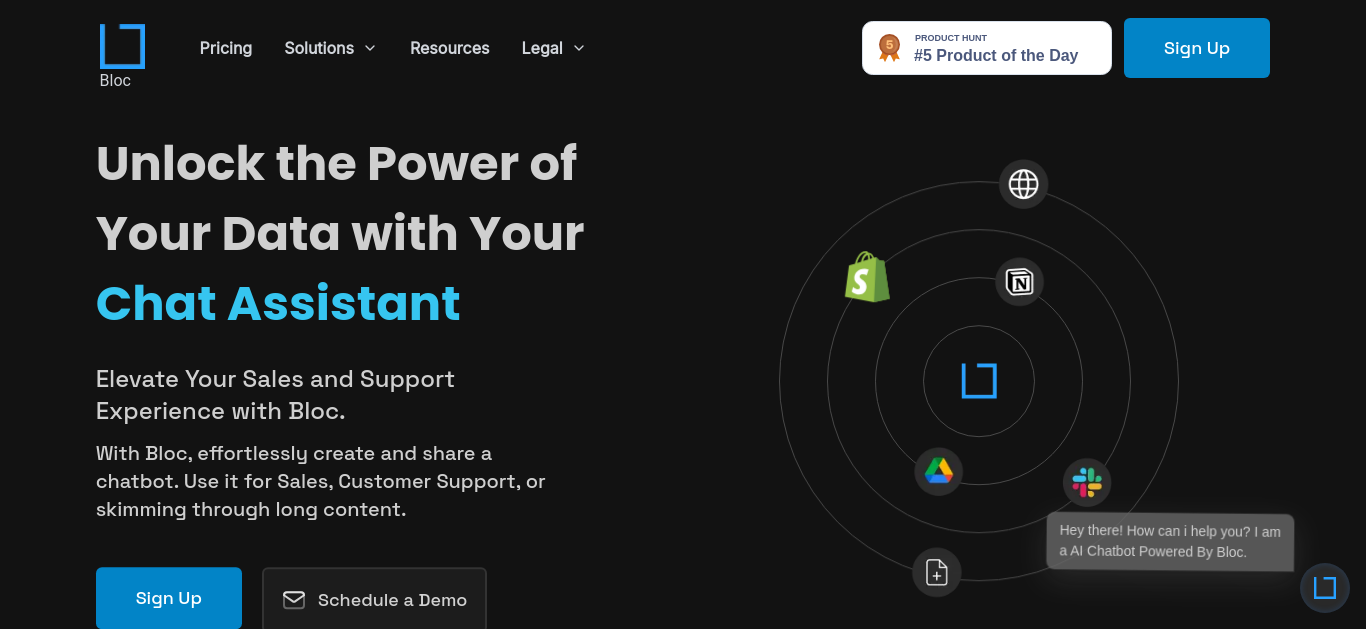
Task: Click the Product Hunt medal icon
Action: tap(889, 47)
